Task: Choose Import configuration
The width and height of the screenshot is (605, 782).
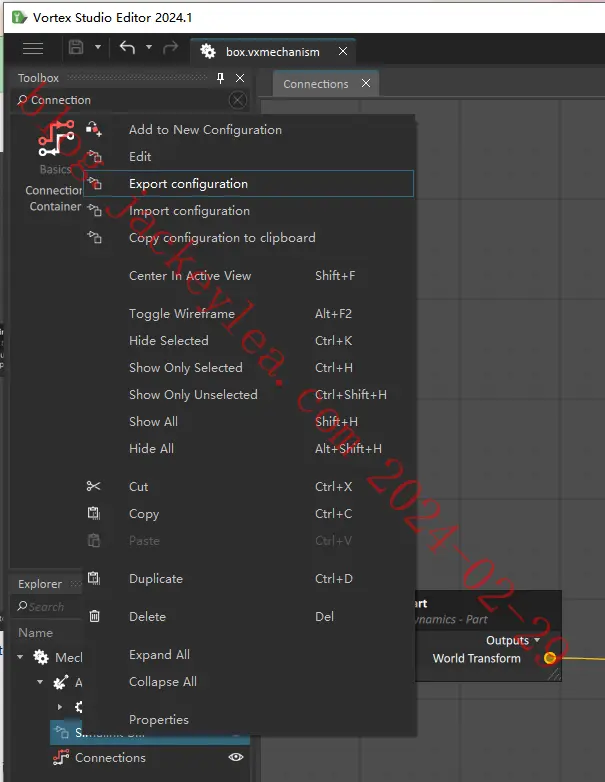Action: coord(248,210)
